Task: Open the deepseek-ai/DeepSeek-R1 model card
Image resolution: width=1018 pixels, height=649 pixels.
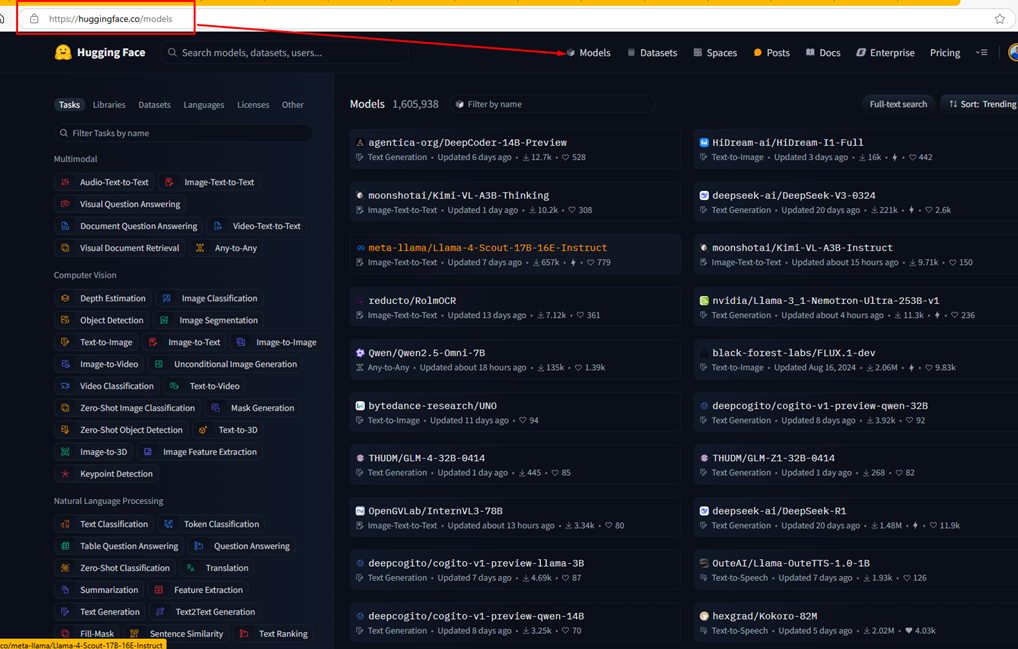Action: pos(778,511)
